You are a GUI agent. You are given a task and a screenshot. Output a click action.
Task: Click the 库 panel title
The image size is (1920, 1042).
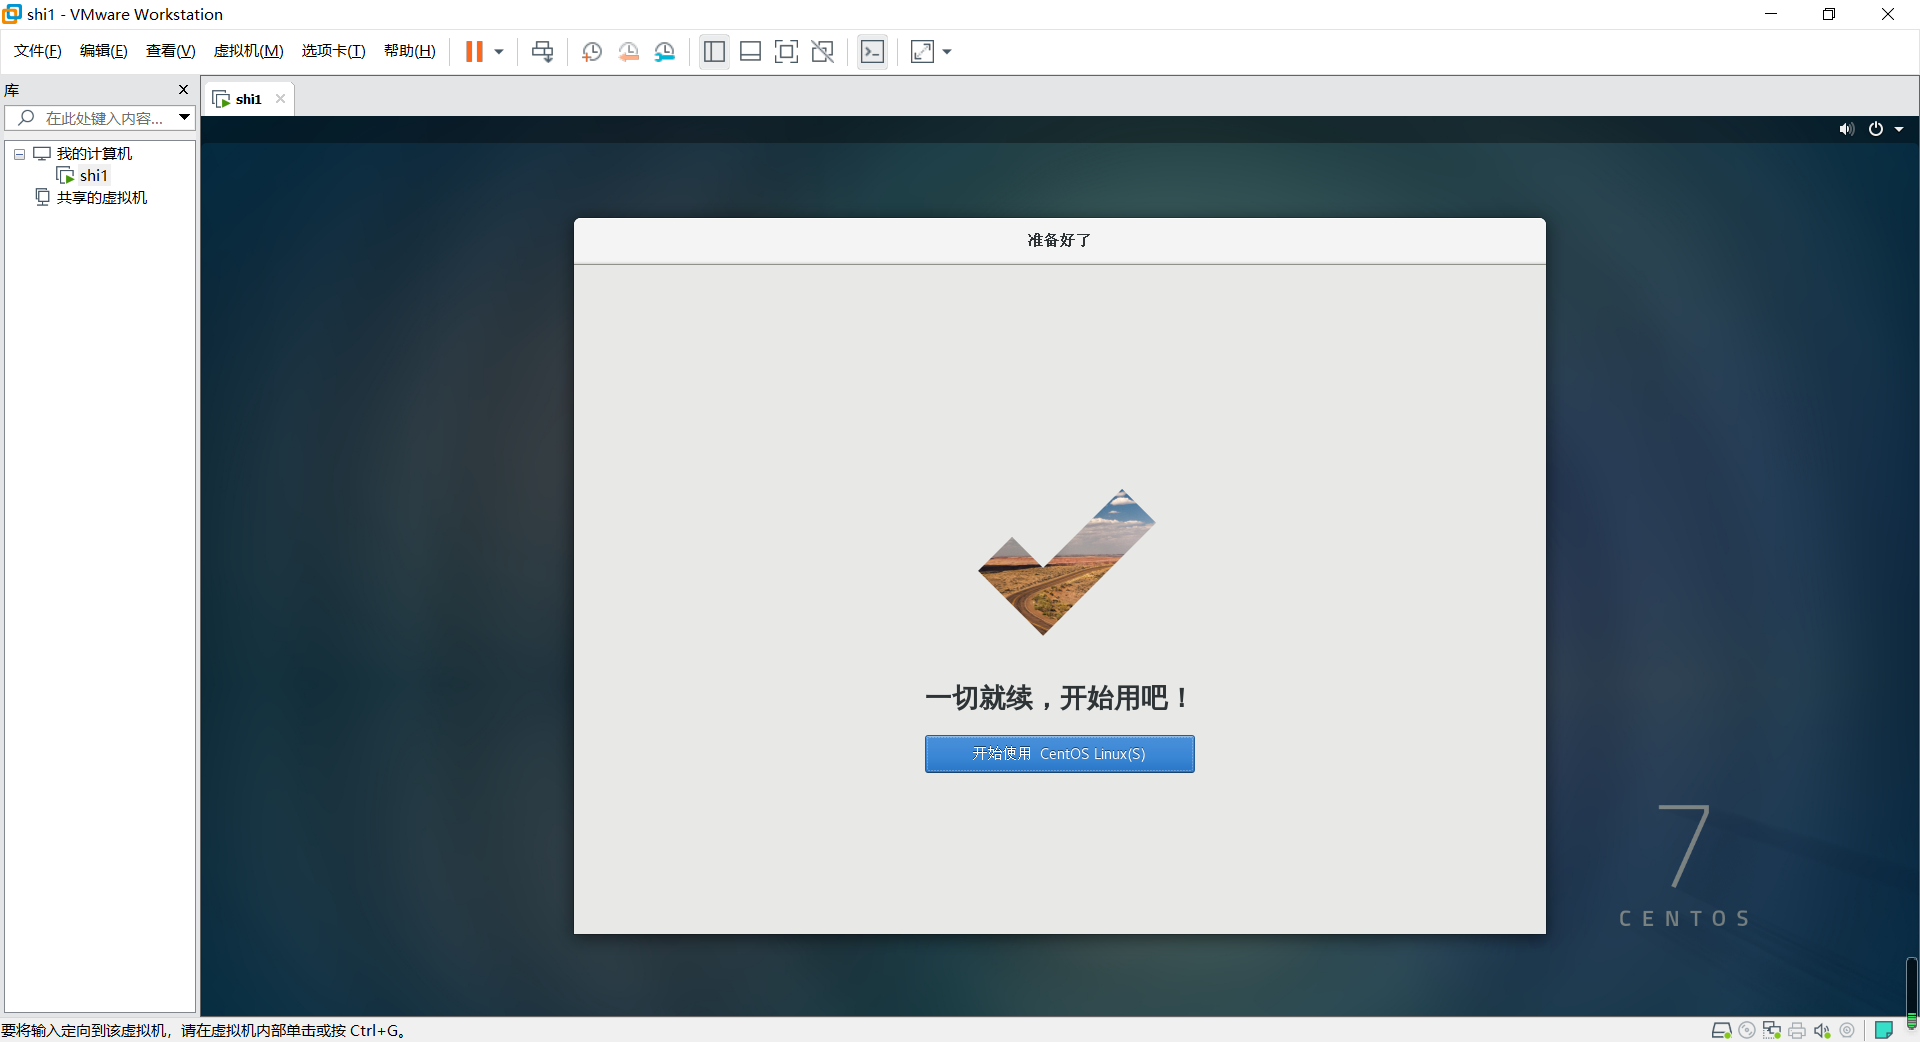click(12, 90)
